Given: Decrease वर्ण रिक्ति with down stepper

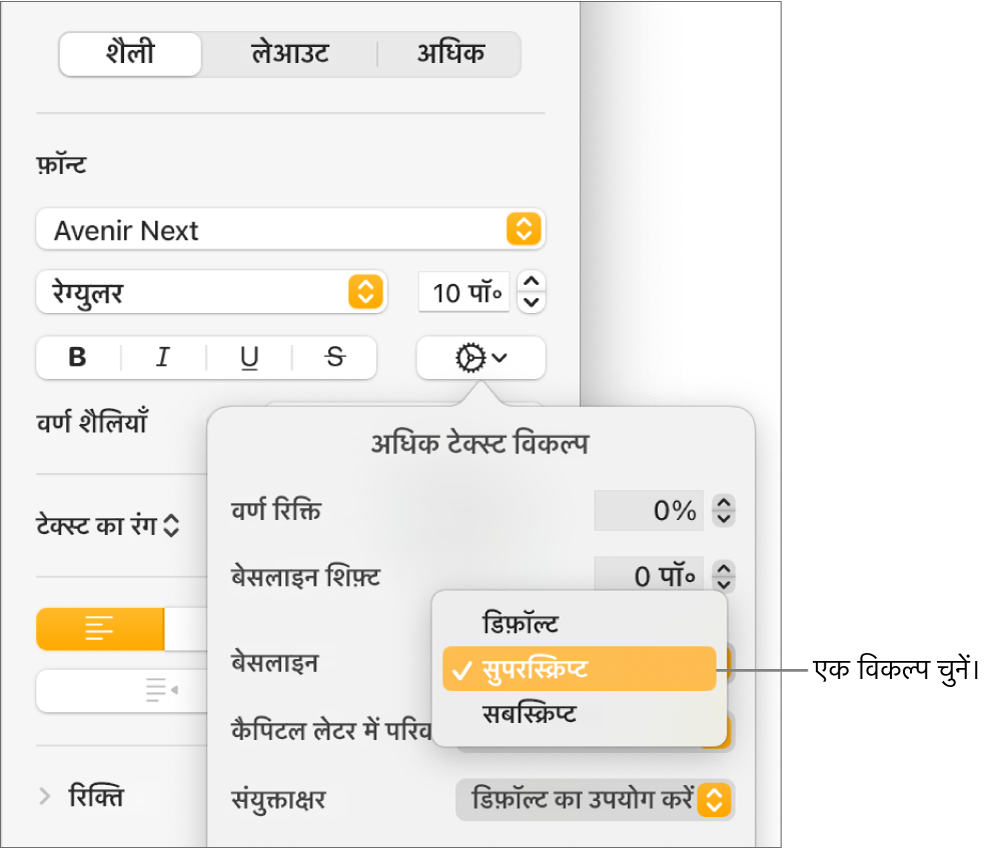Looking at the screenshot, I should click(724, 519).
